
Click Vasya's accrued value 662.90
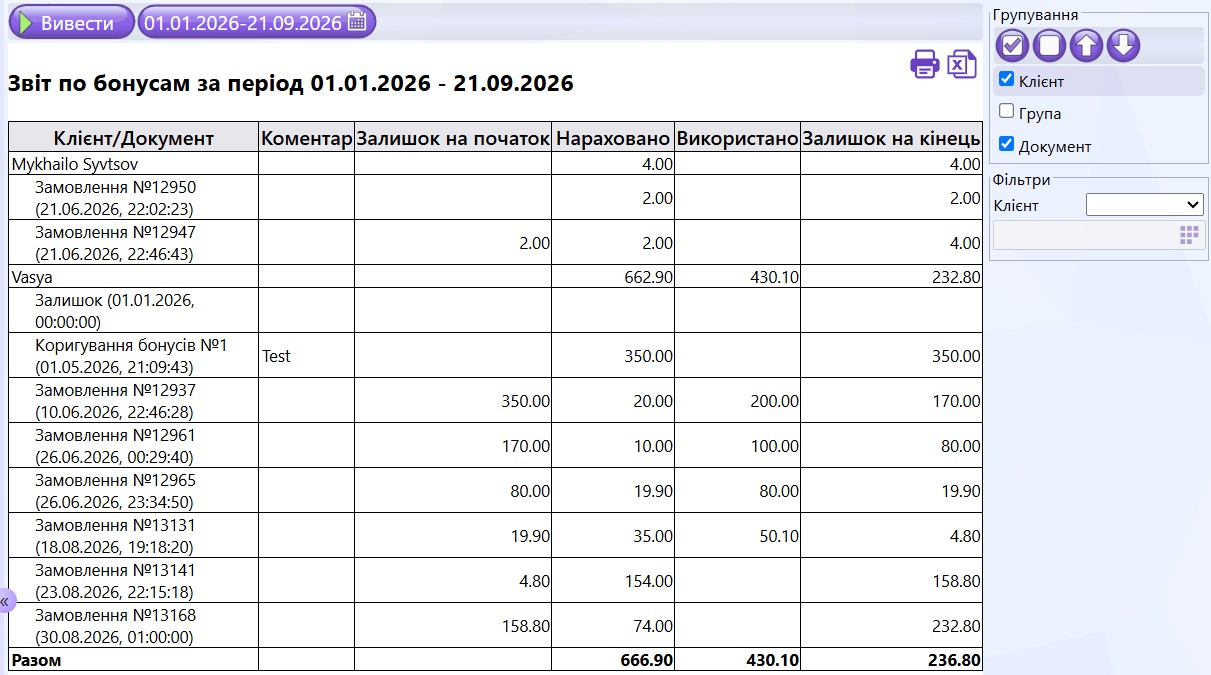[647, 277]
